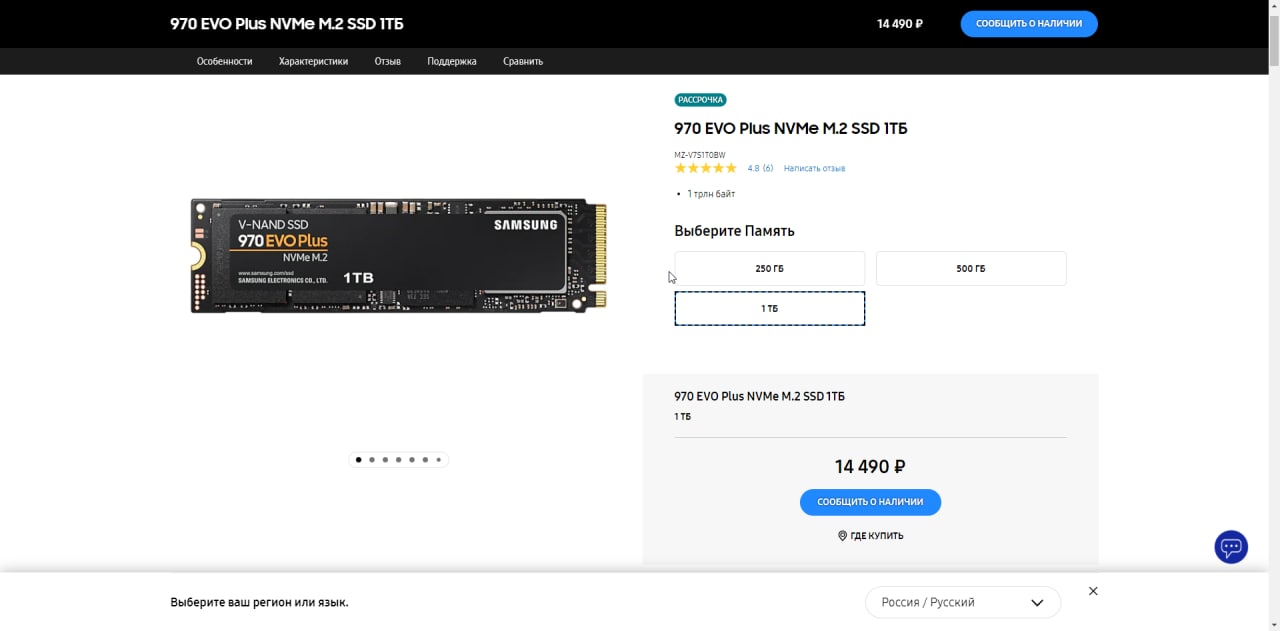The height and width of the screenshot is (631, 1280).
Task: Open the Сравнить tab
Action: pyautogui.click(x=523, y=61)
